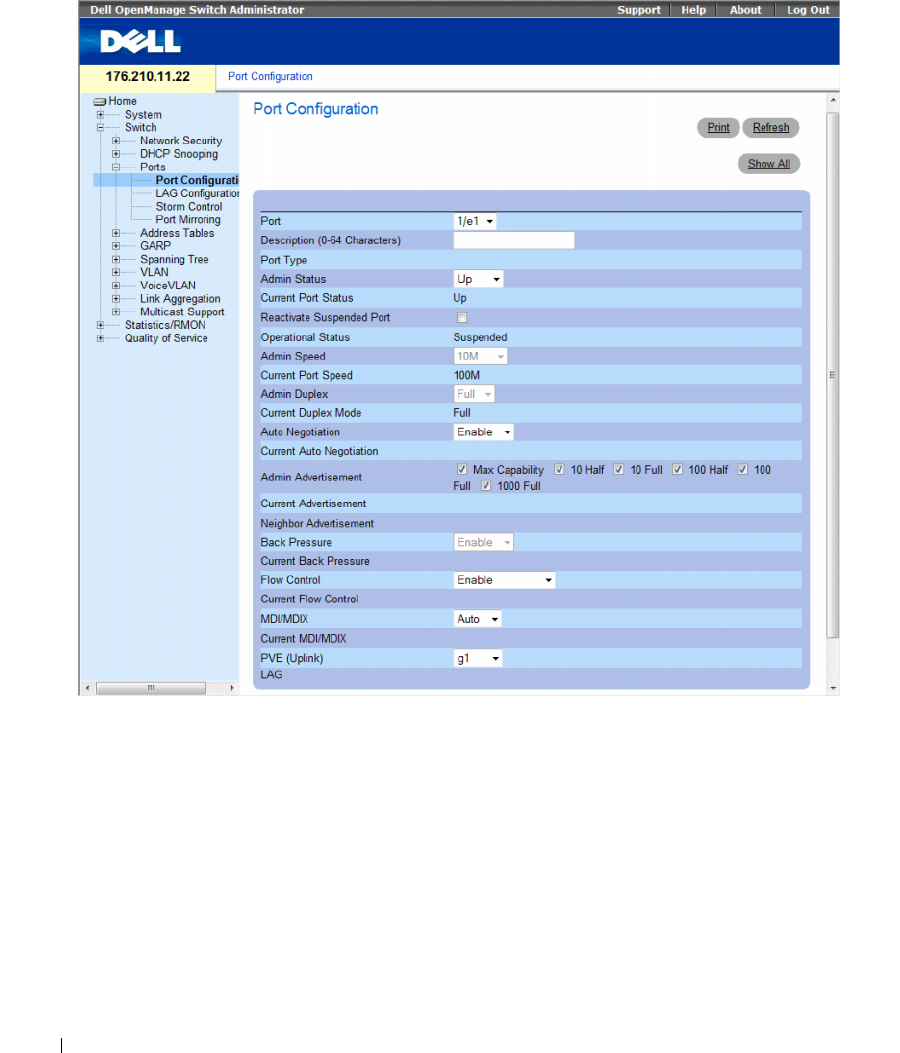Expand the GARP tree node
The width and height of the screenshot is (900, 1053).
116,246
